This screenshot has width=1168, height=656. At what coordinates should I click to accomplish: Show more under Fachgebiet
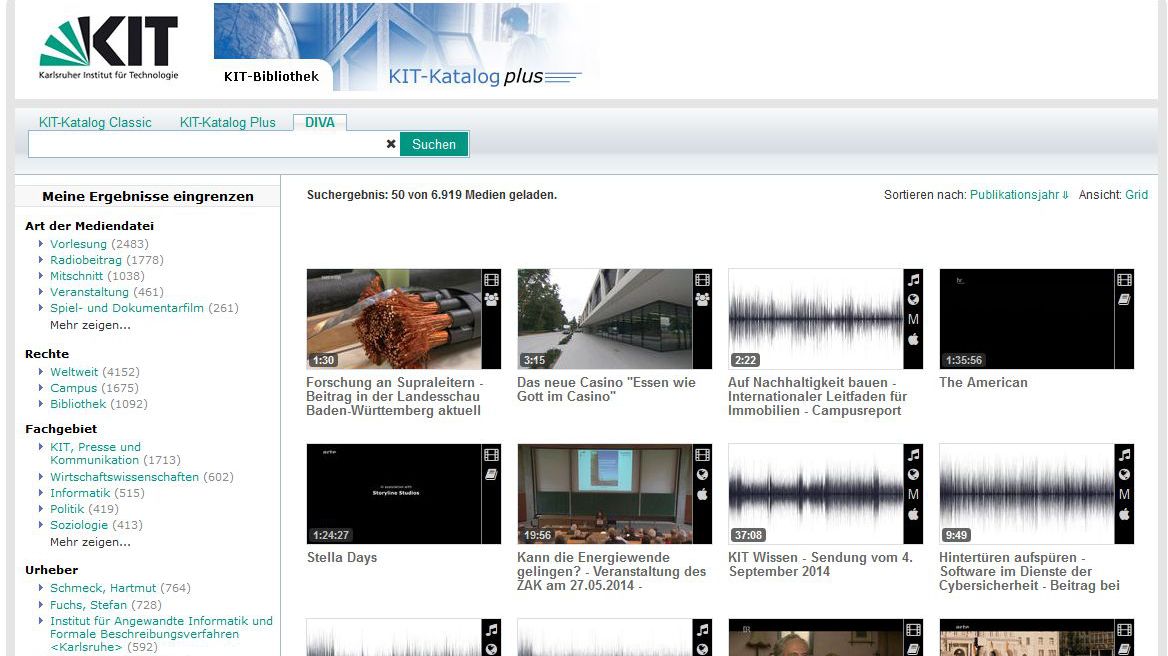click(x=90, y=542)
